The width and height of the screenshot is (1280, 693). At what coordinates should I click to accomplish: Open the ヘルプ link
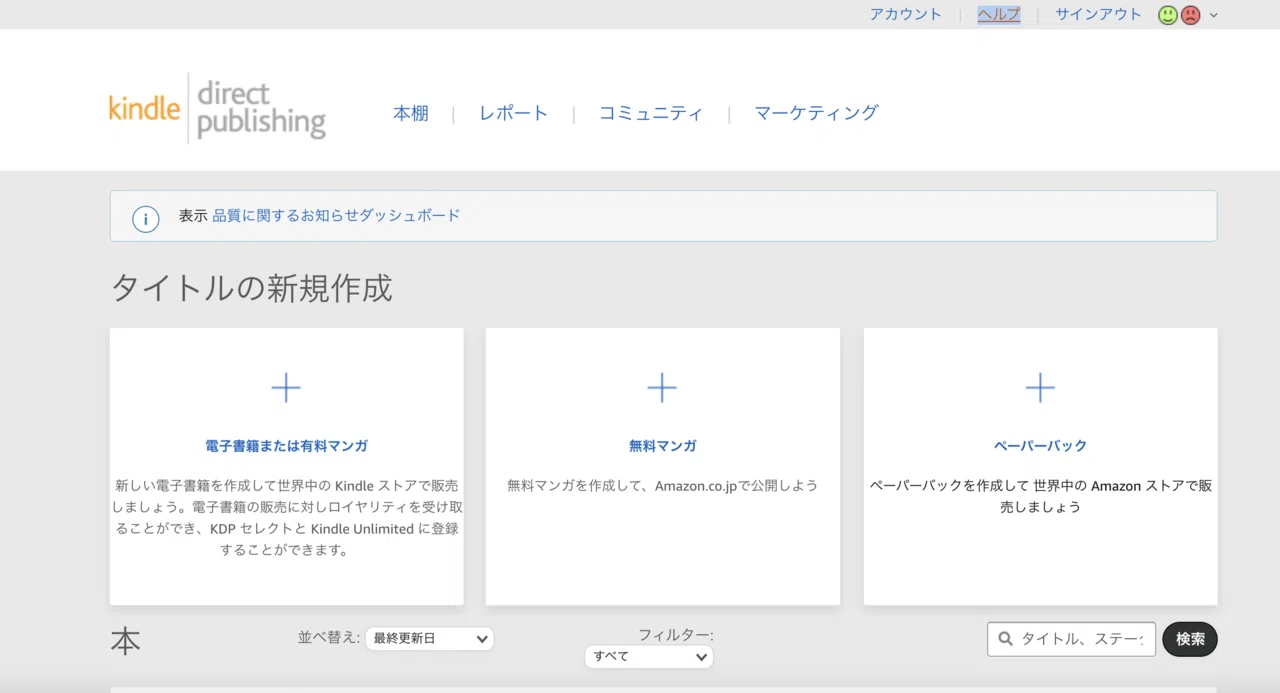tap(999, 14)
